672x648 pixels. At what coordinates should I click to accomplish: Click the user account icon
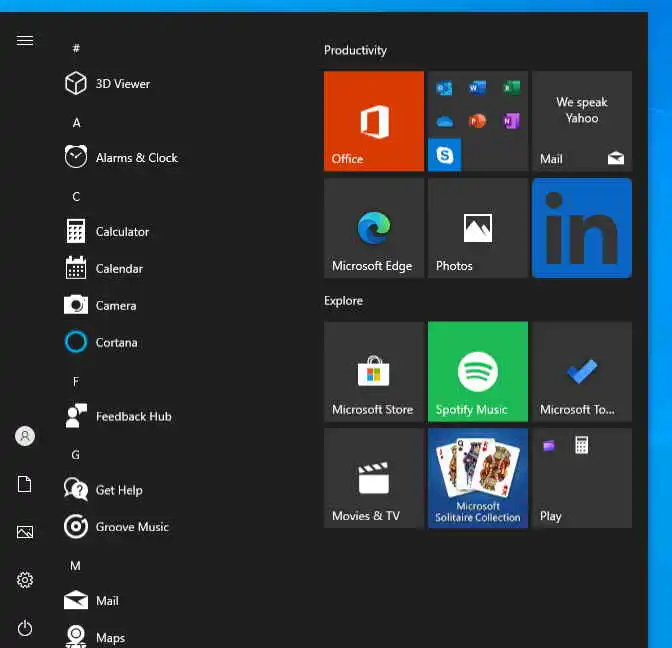coord(25,436)
